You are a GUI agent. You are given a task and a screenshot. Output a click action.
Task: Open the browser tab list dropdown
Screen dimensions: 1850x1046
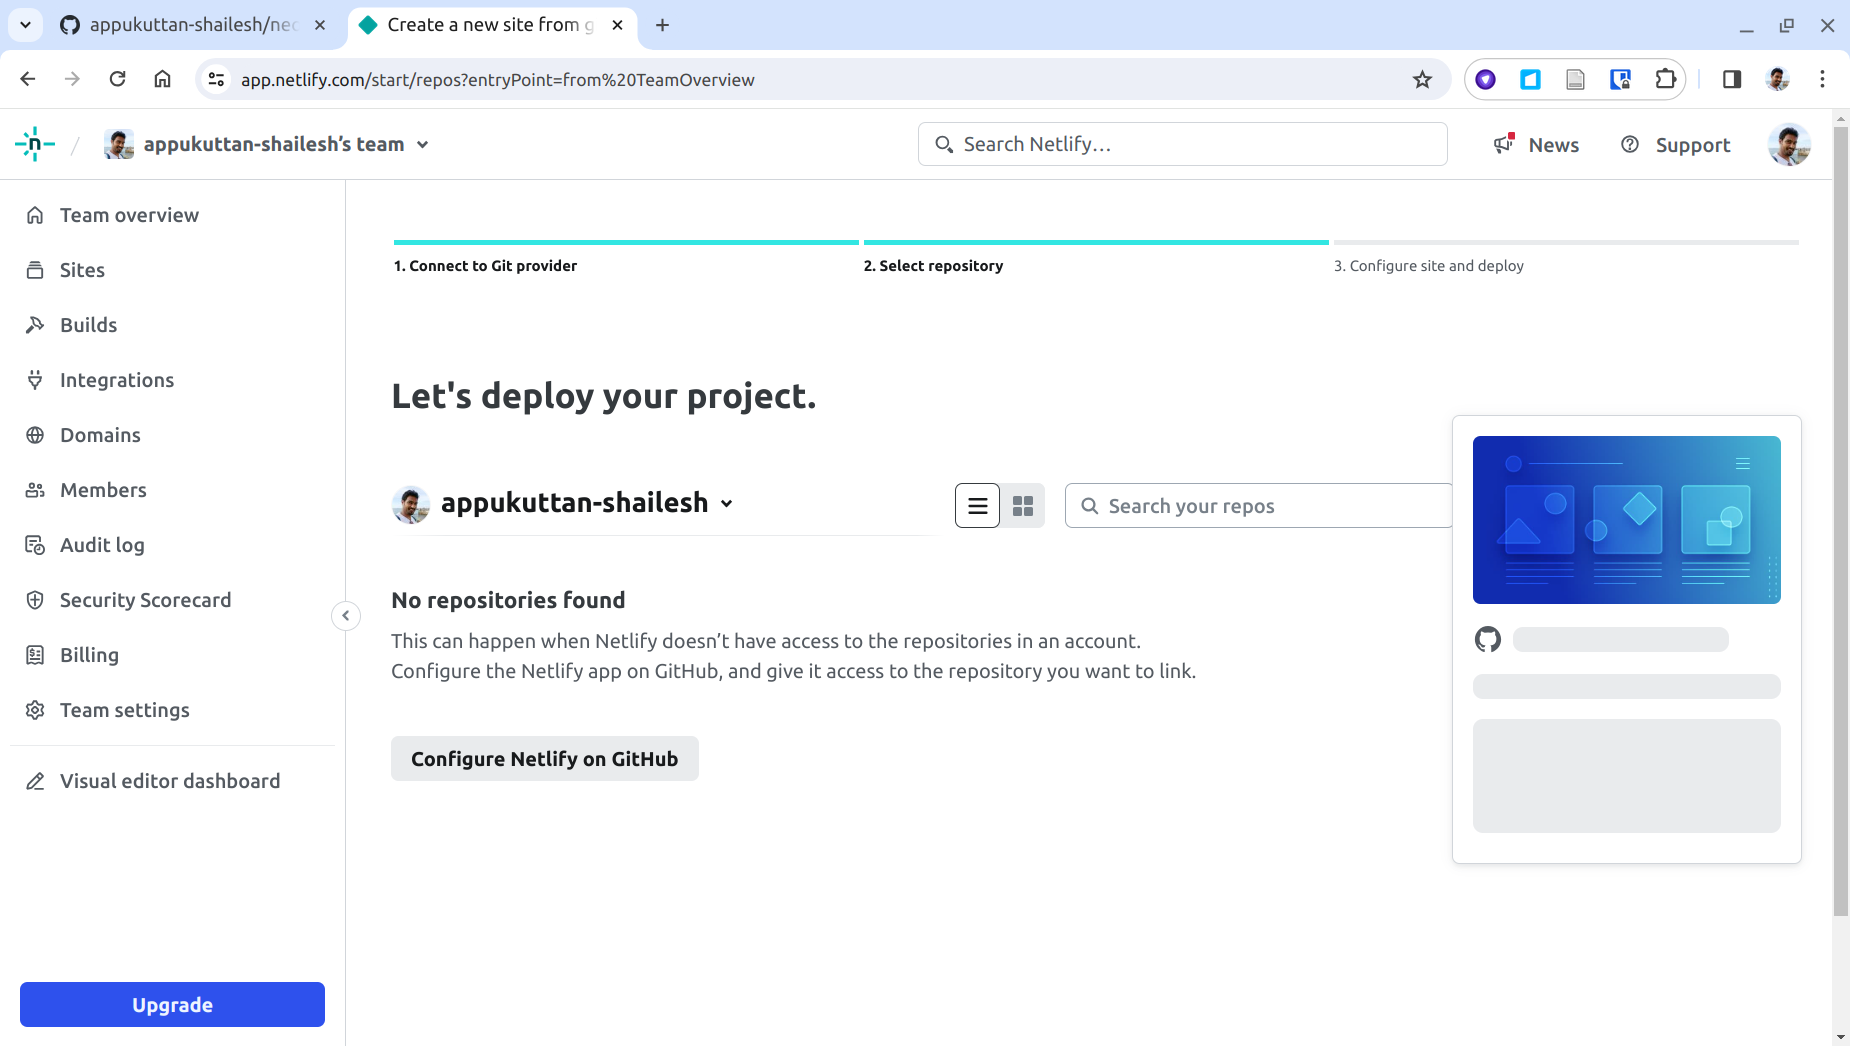[x=26, y=25]
